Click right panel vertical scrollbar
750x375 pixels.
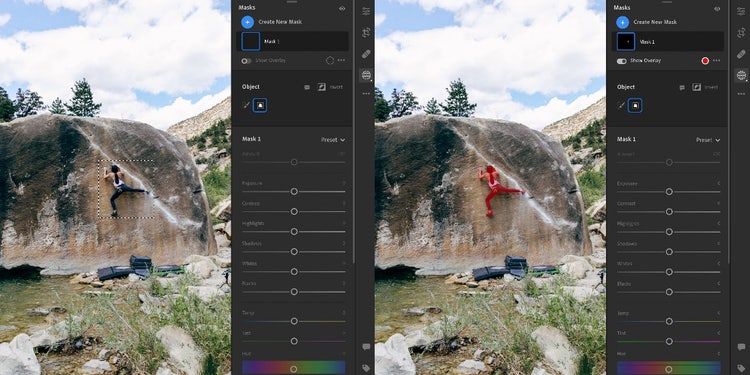[x=728, y=132]
